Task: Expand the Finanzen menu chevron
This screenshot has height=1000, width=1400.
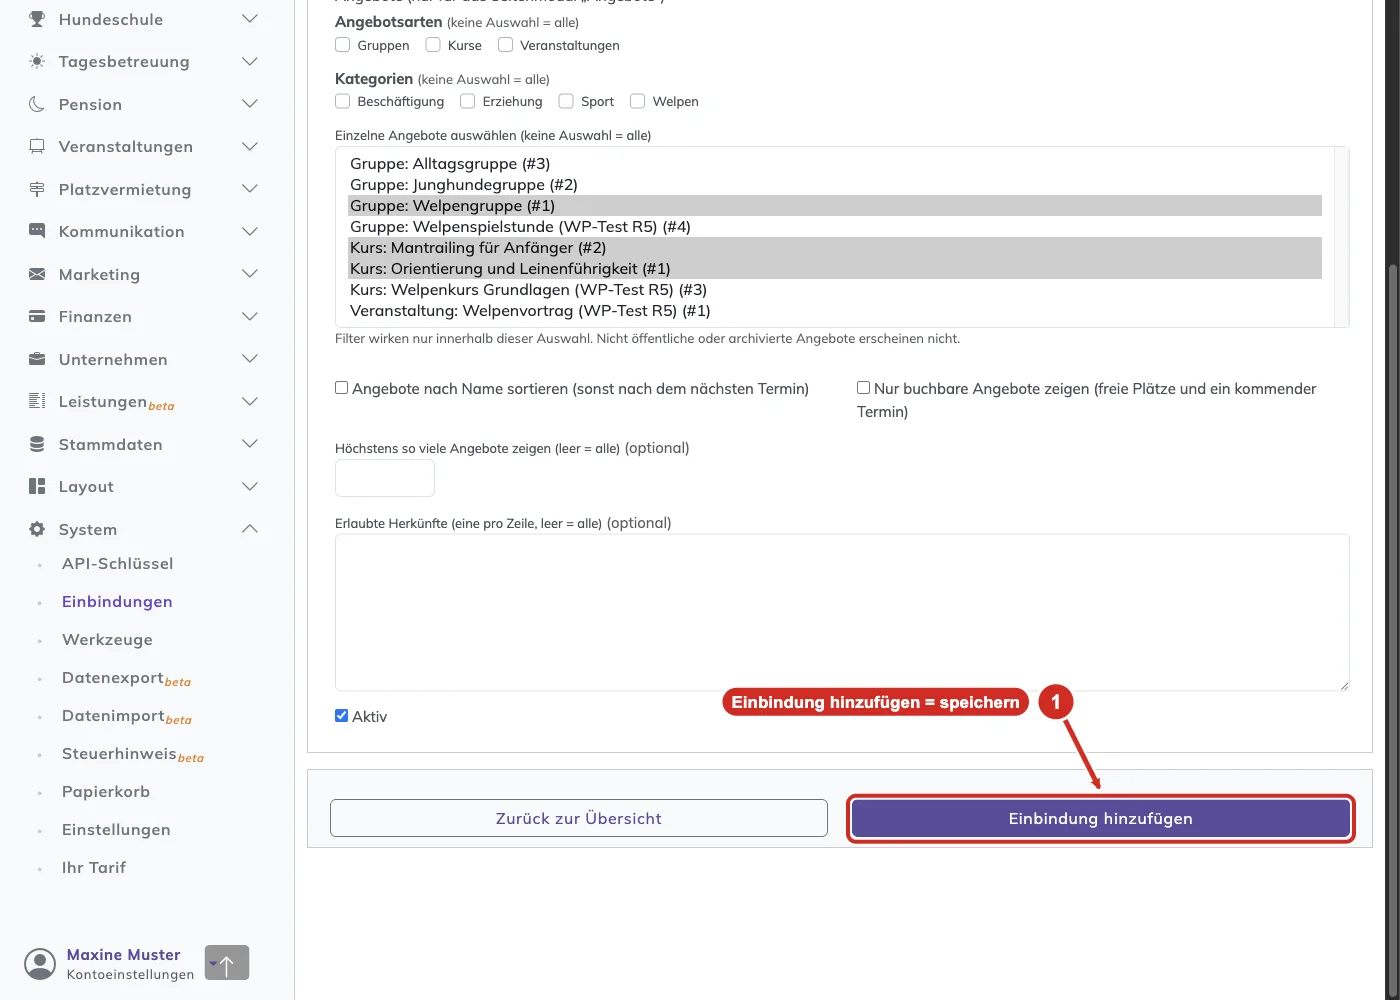Action: [x=250, y=316]
